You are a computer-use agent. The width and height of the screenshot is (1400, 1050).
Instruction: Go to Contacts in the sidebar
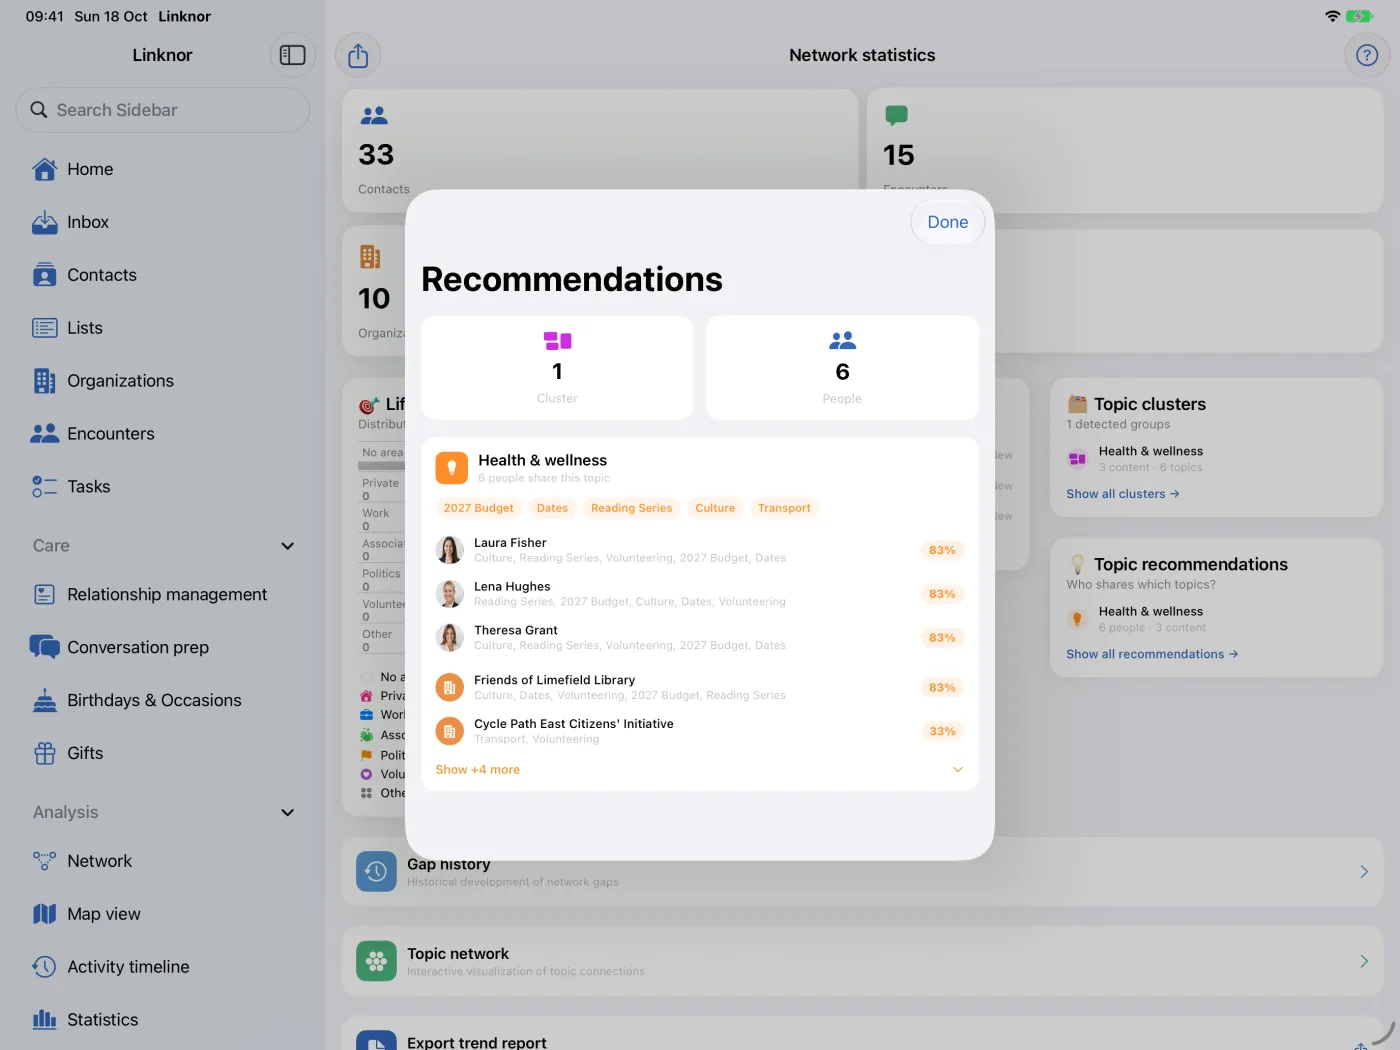[x=163, y=275]
